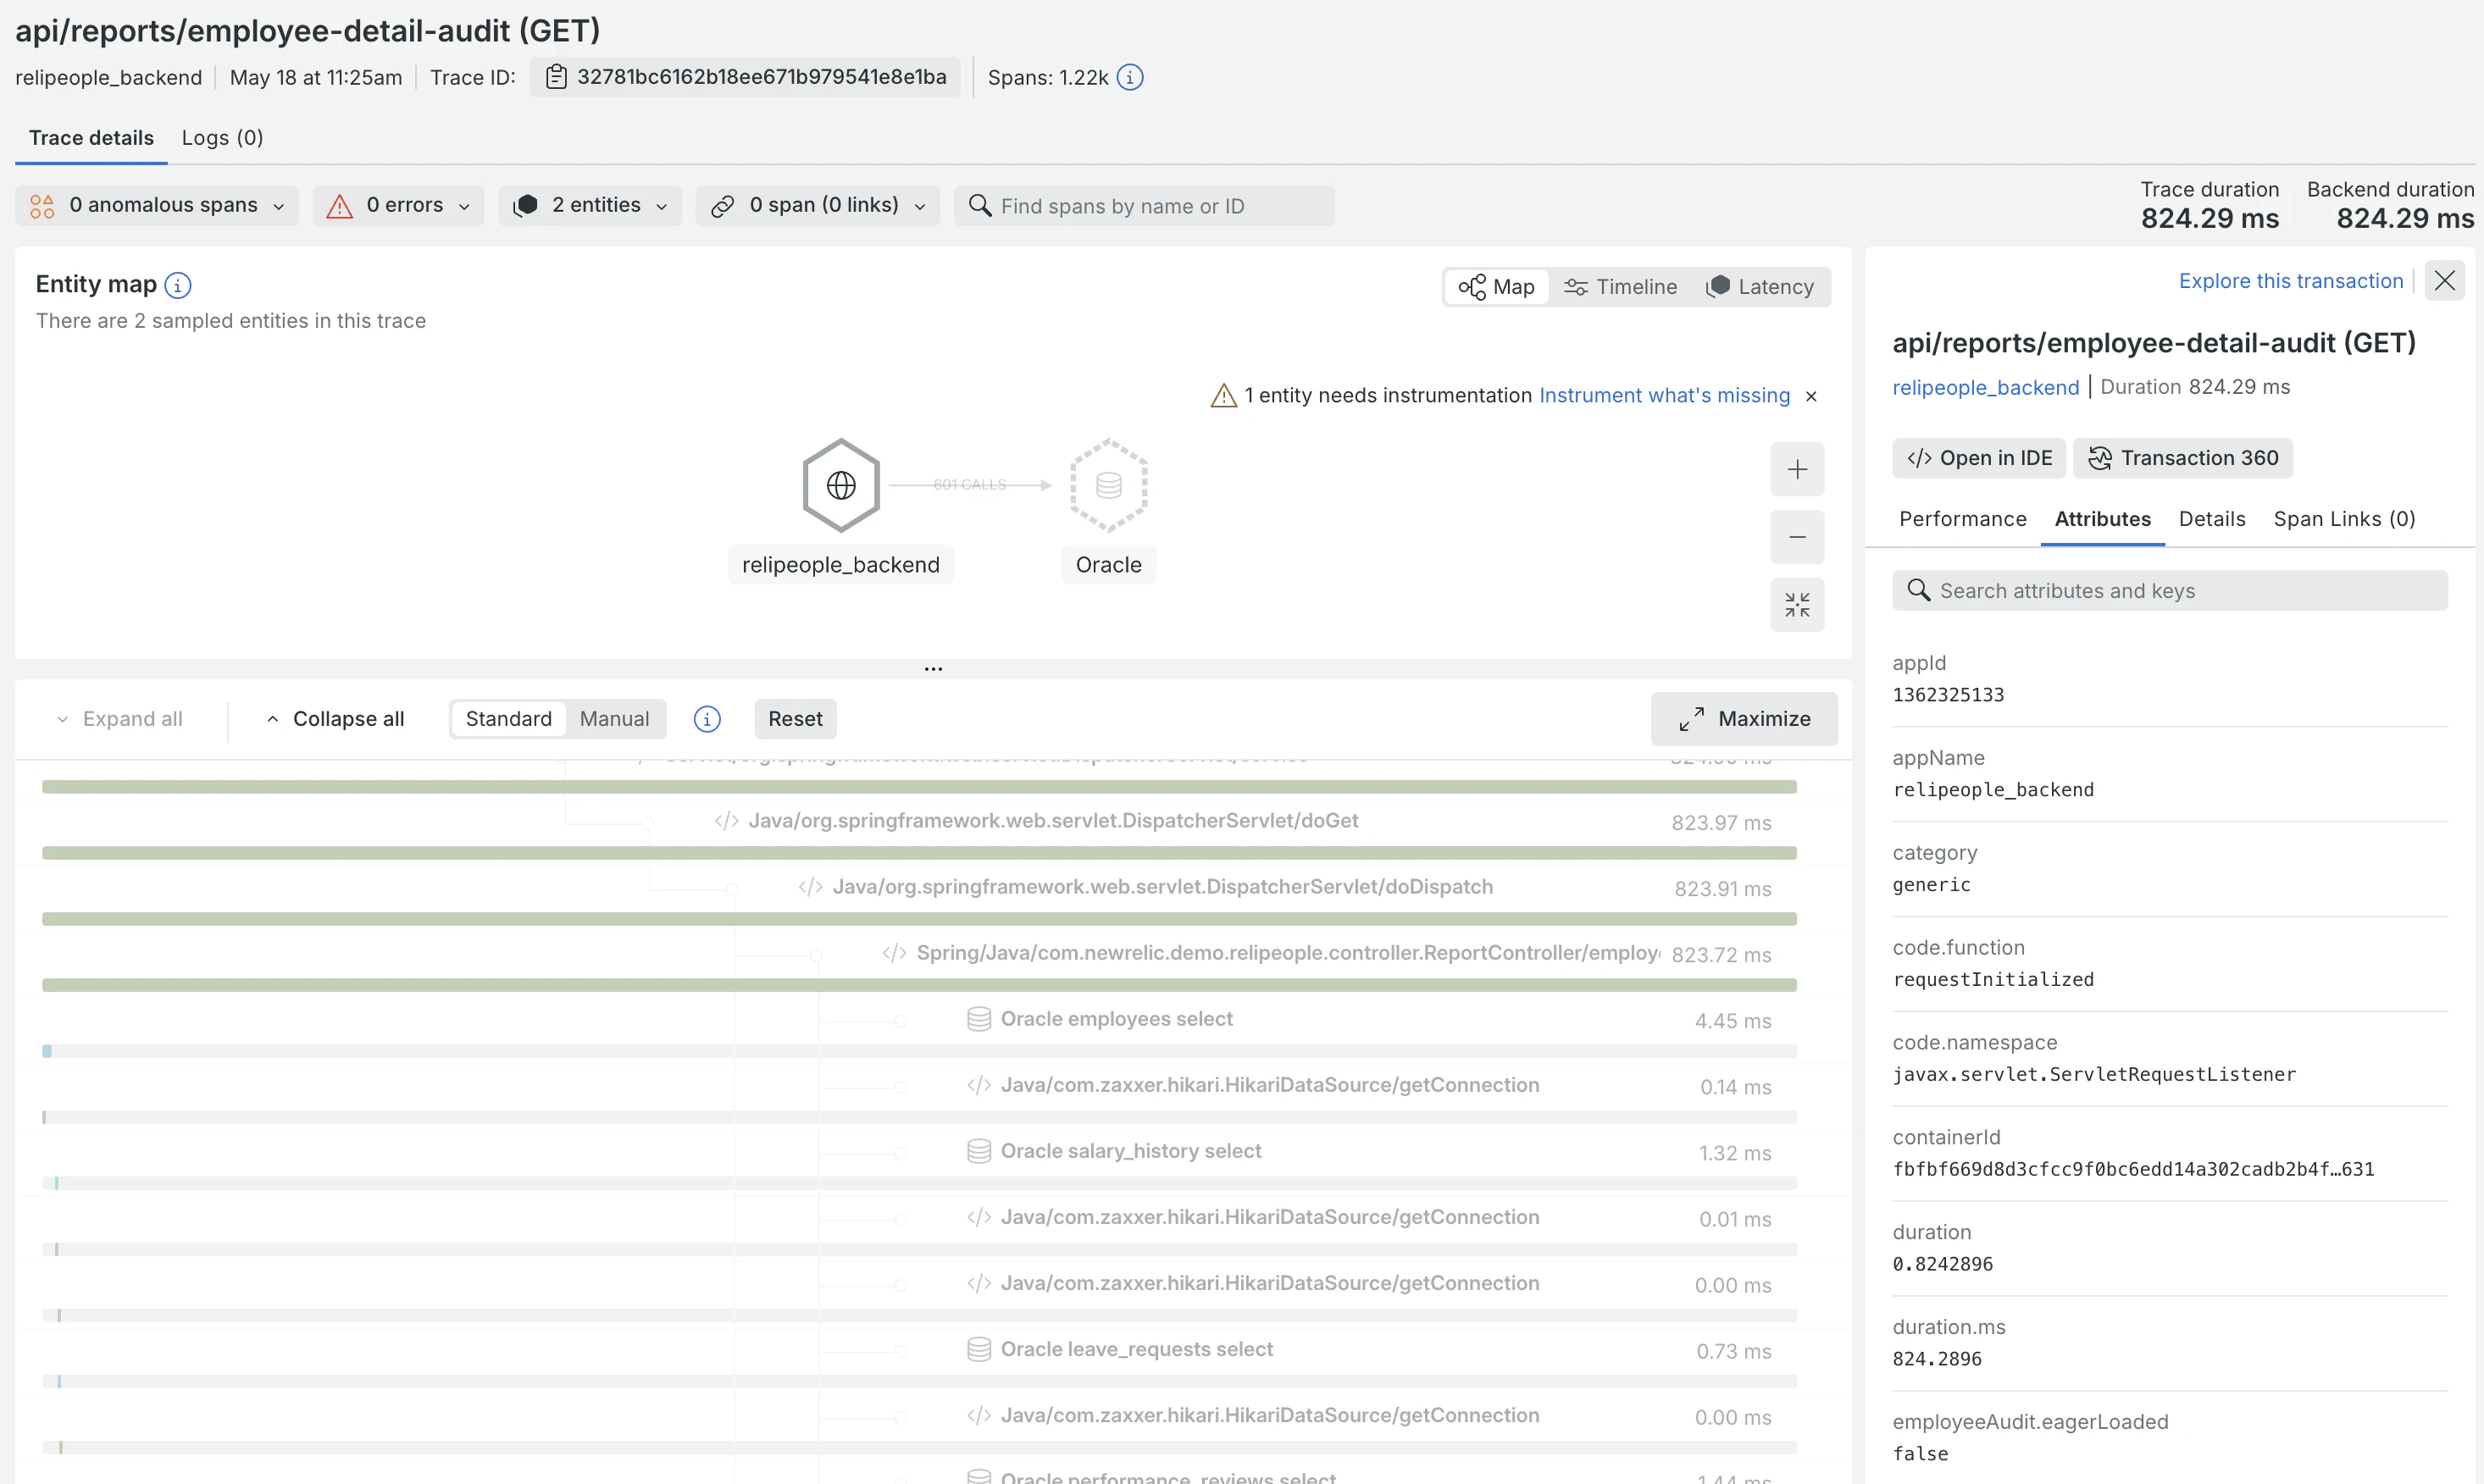Click the Open in IDE button
The width and height of the screenshot is (2484, 1484).
(x=1979, y=458)
